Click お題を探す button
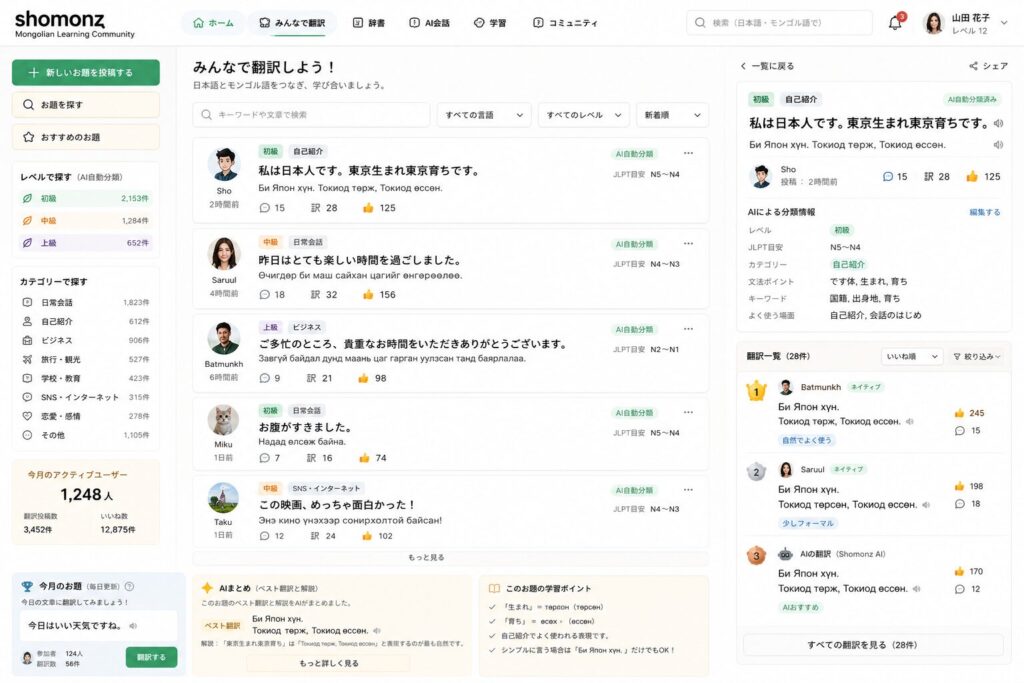The image size is (1024, 683). [x=86, y=104]
